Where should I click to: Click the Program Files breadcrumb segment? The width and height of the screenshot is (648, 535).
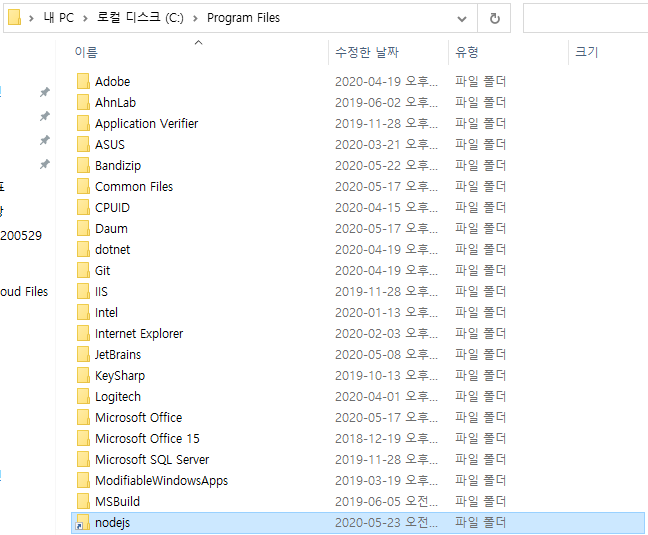pos(243,18)
